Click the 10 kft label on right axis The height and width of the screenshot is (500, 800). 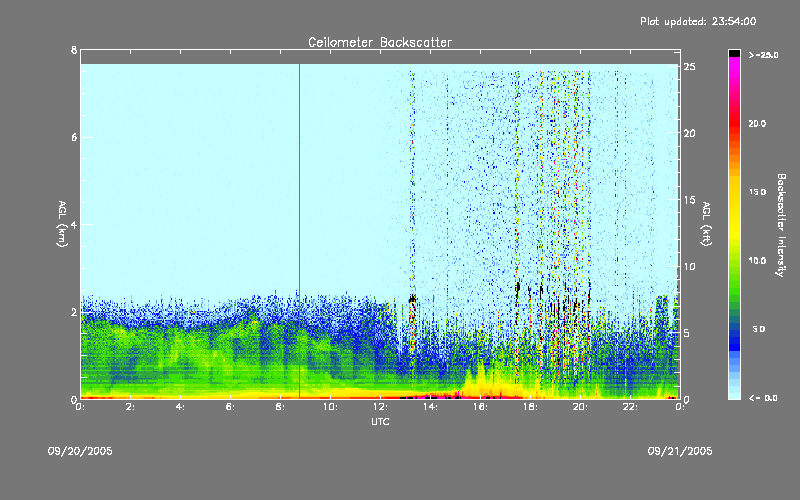click(690, 267)
